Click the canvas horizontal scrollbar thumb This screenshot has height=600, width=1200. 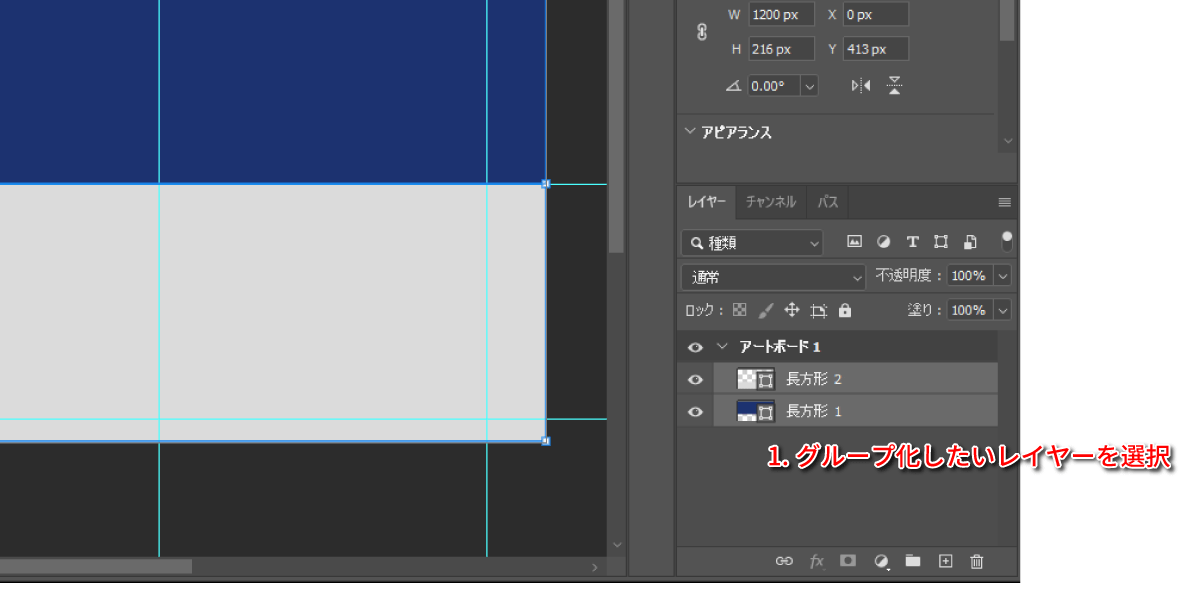tap(96, 566)
